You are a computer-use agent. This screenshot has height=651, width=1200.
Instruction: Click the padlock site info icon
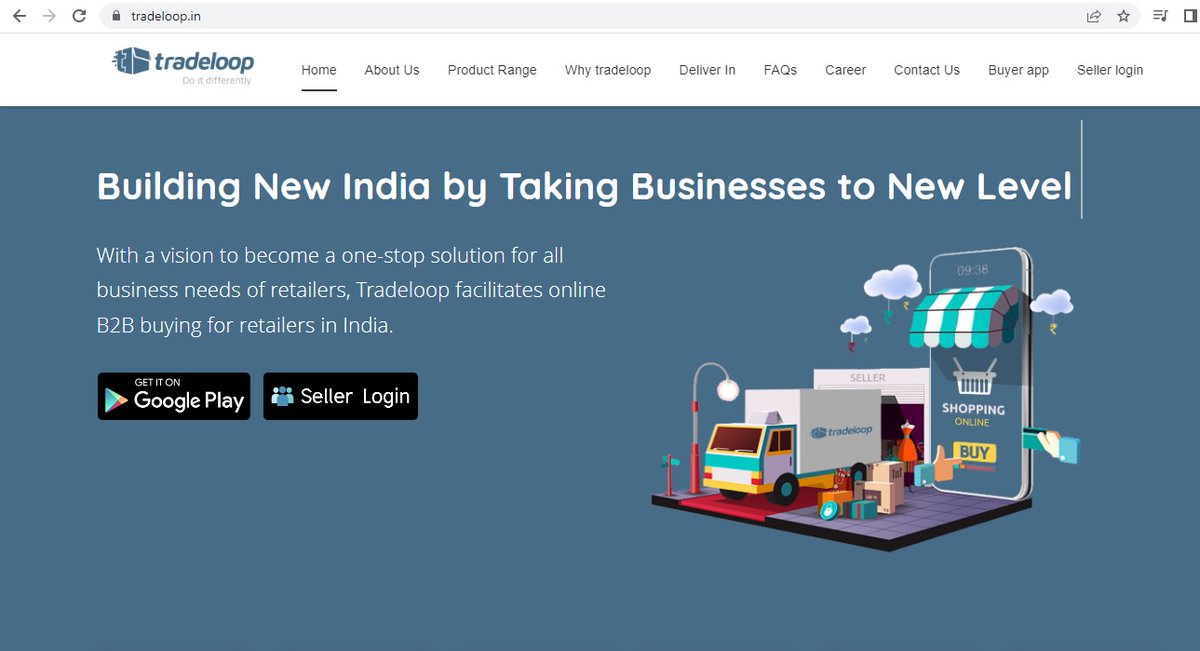(115, 16)
